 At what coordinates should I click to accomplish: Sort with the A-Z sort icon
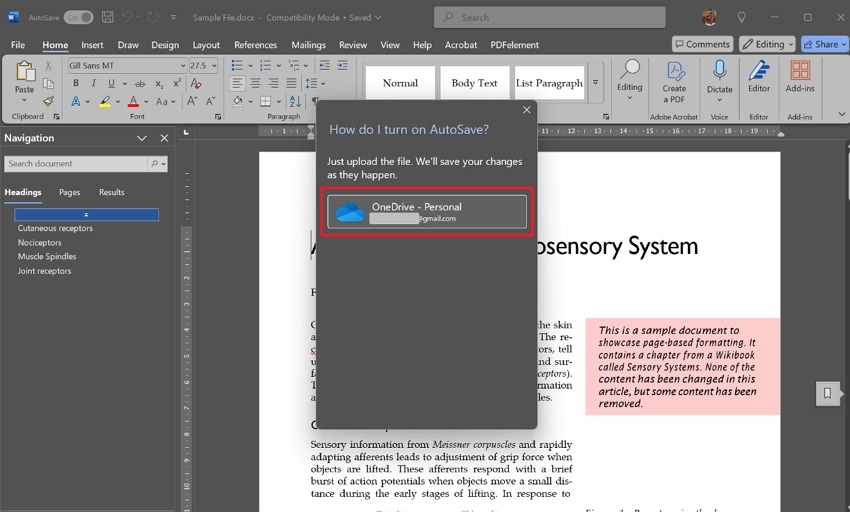(295, 101)
